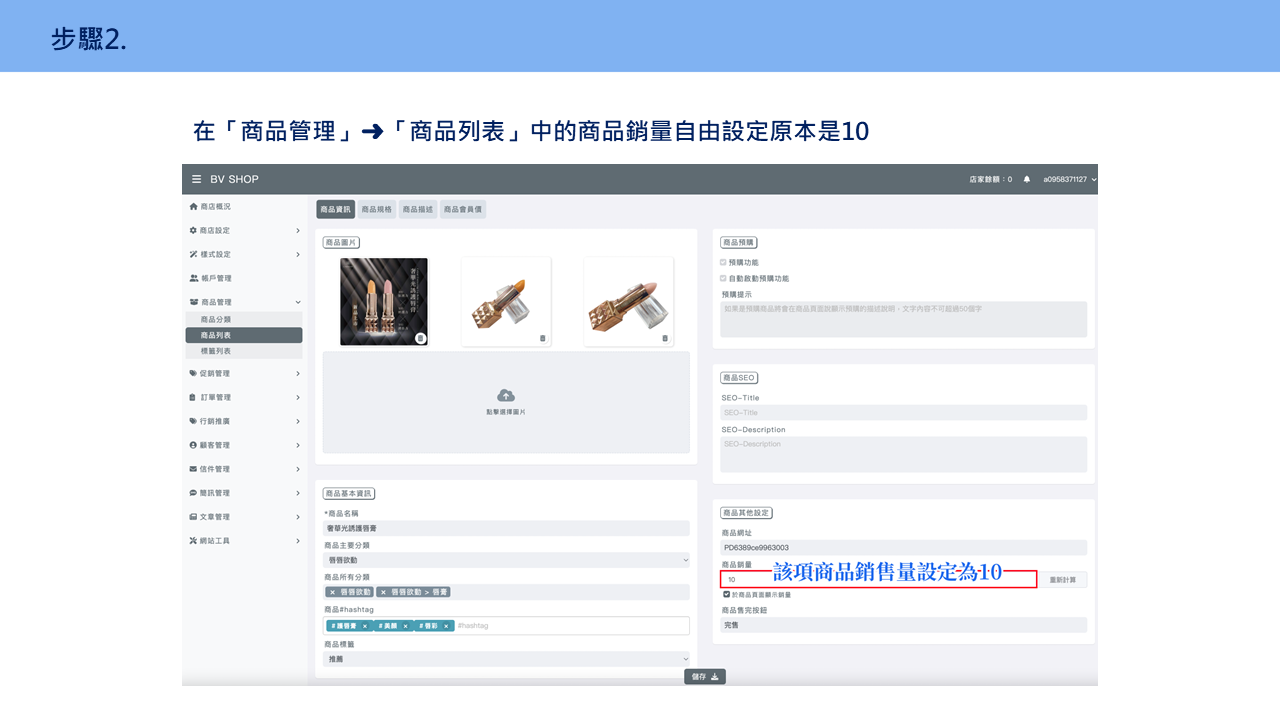Switch to the 商品規格 tab
1280x720 pixels.
pos(377,209)
